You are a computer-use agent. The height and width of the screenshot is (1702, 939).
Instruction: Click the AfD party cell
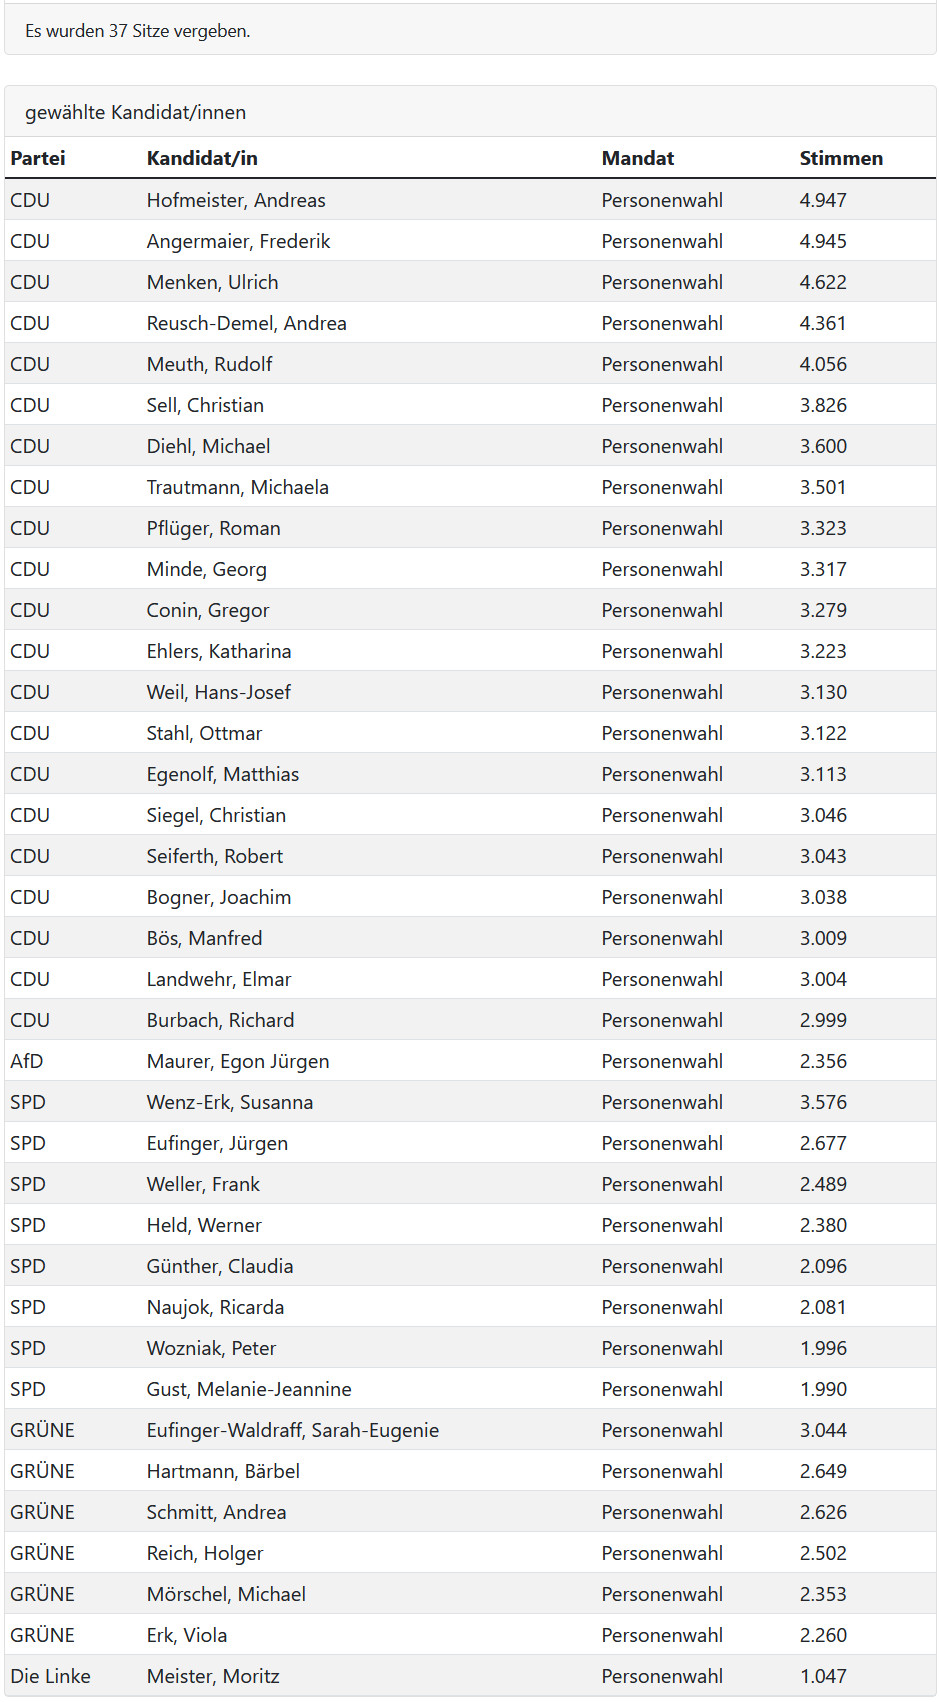tap(27, 1061)
